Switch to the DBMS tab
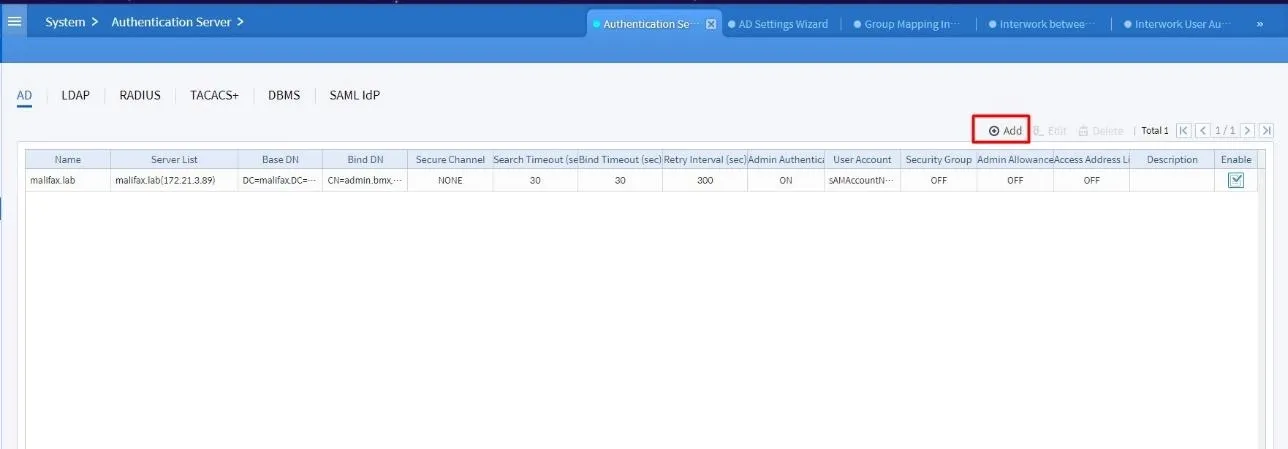Image resolution: width=1288 pixels, height=449 pixels. (x=284, y=96)
